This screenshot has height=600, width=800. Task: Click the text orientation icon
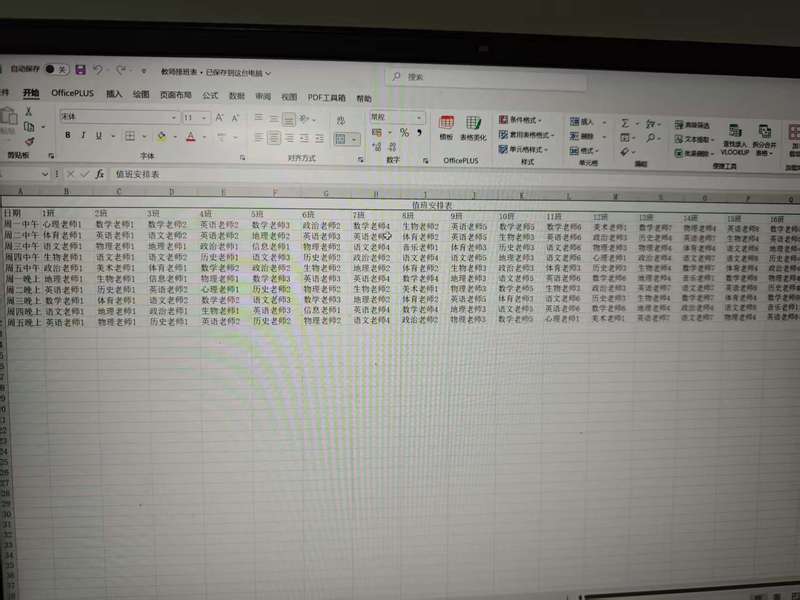coord(305,119)
